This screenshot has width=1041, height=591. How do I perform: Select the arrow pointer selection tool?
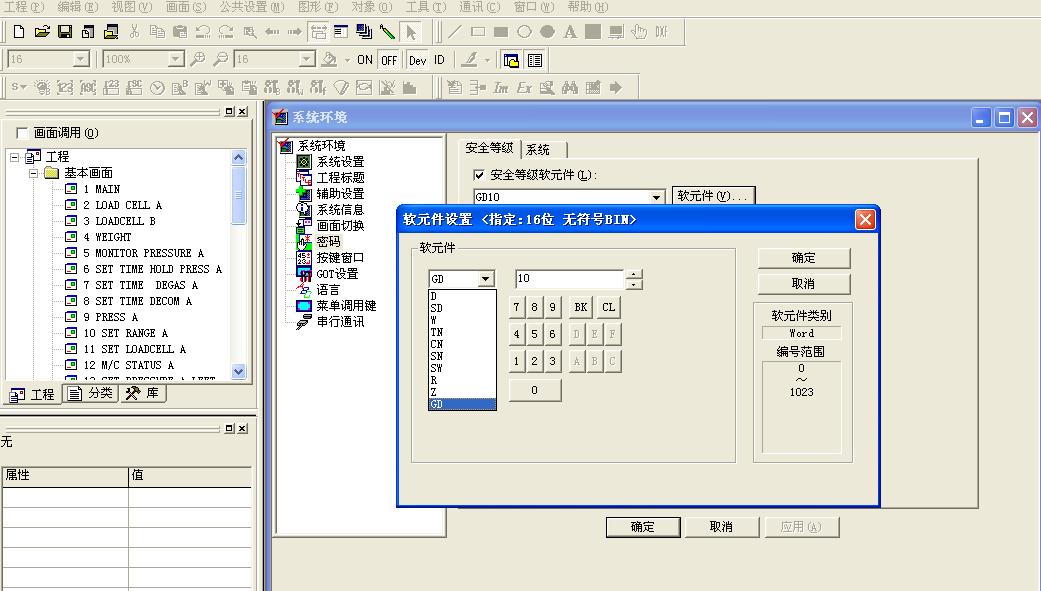410,32
